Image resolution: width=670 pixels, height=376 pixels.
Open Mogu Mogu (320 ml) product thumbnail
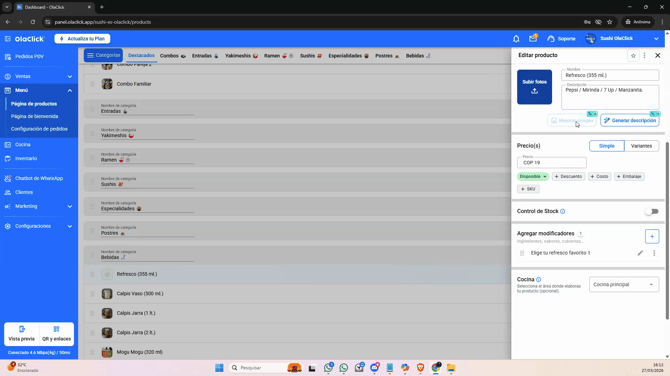pyautogui.click(x=107, y=352)
